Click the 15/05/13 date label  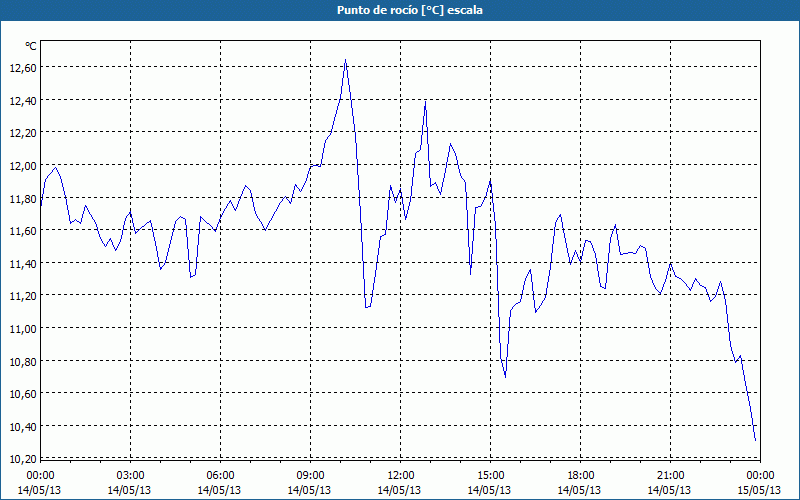click(760, 490)
